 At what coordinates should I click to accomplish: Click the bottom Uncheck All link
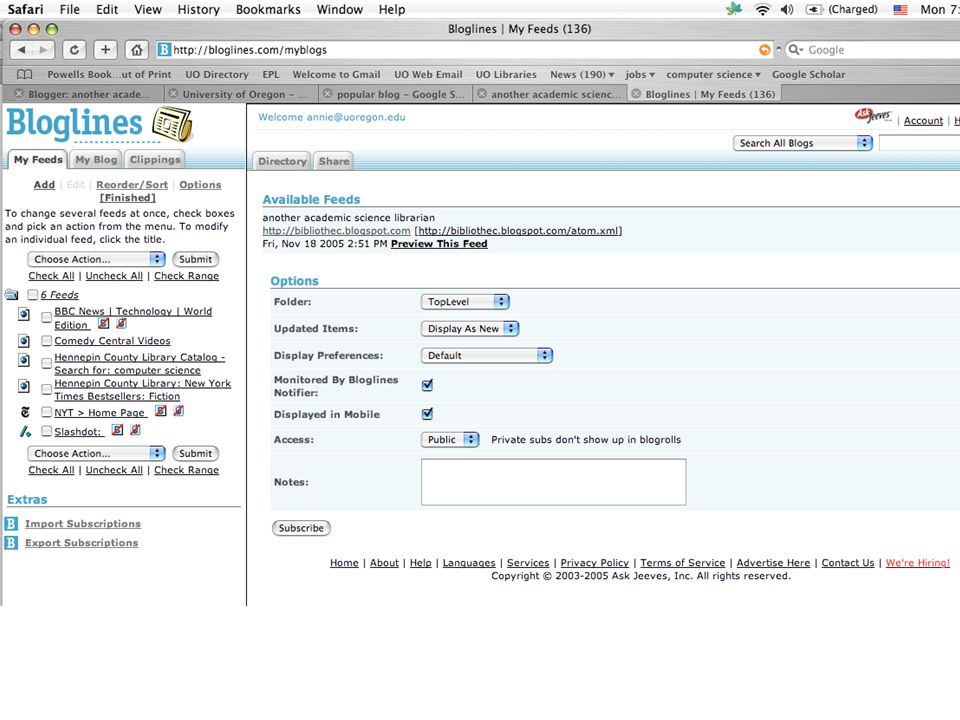(x=114, y=470)
